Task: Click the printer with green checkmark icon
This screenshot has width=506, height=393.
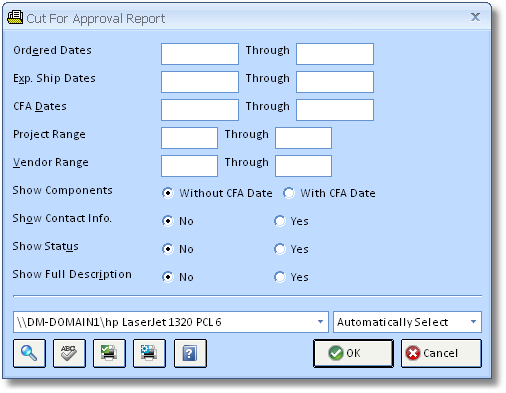Action: pos(109,353)
